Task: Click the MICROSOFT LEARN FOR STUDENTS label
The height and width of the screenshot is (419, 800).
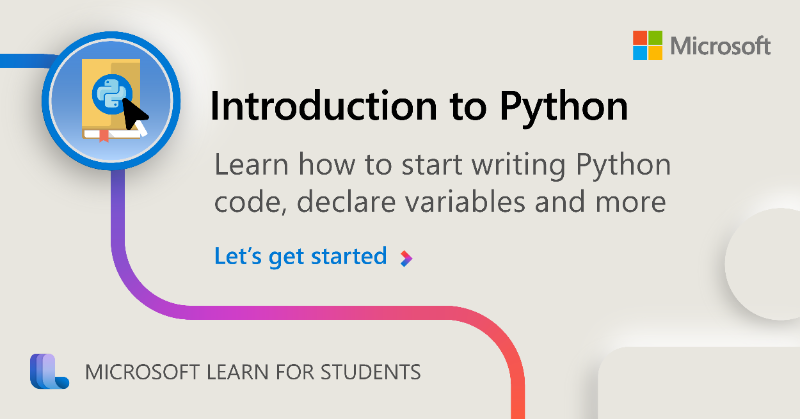Action: [x=253, y=372]
